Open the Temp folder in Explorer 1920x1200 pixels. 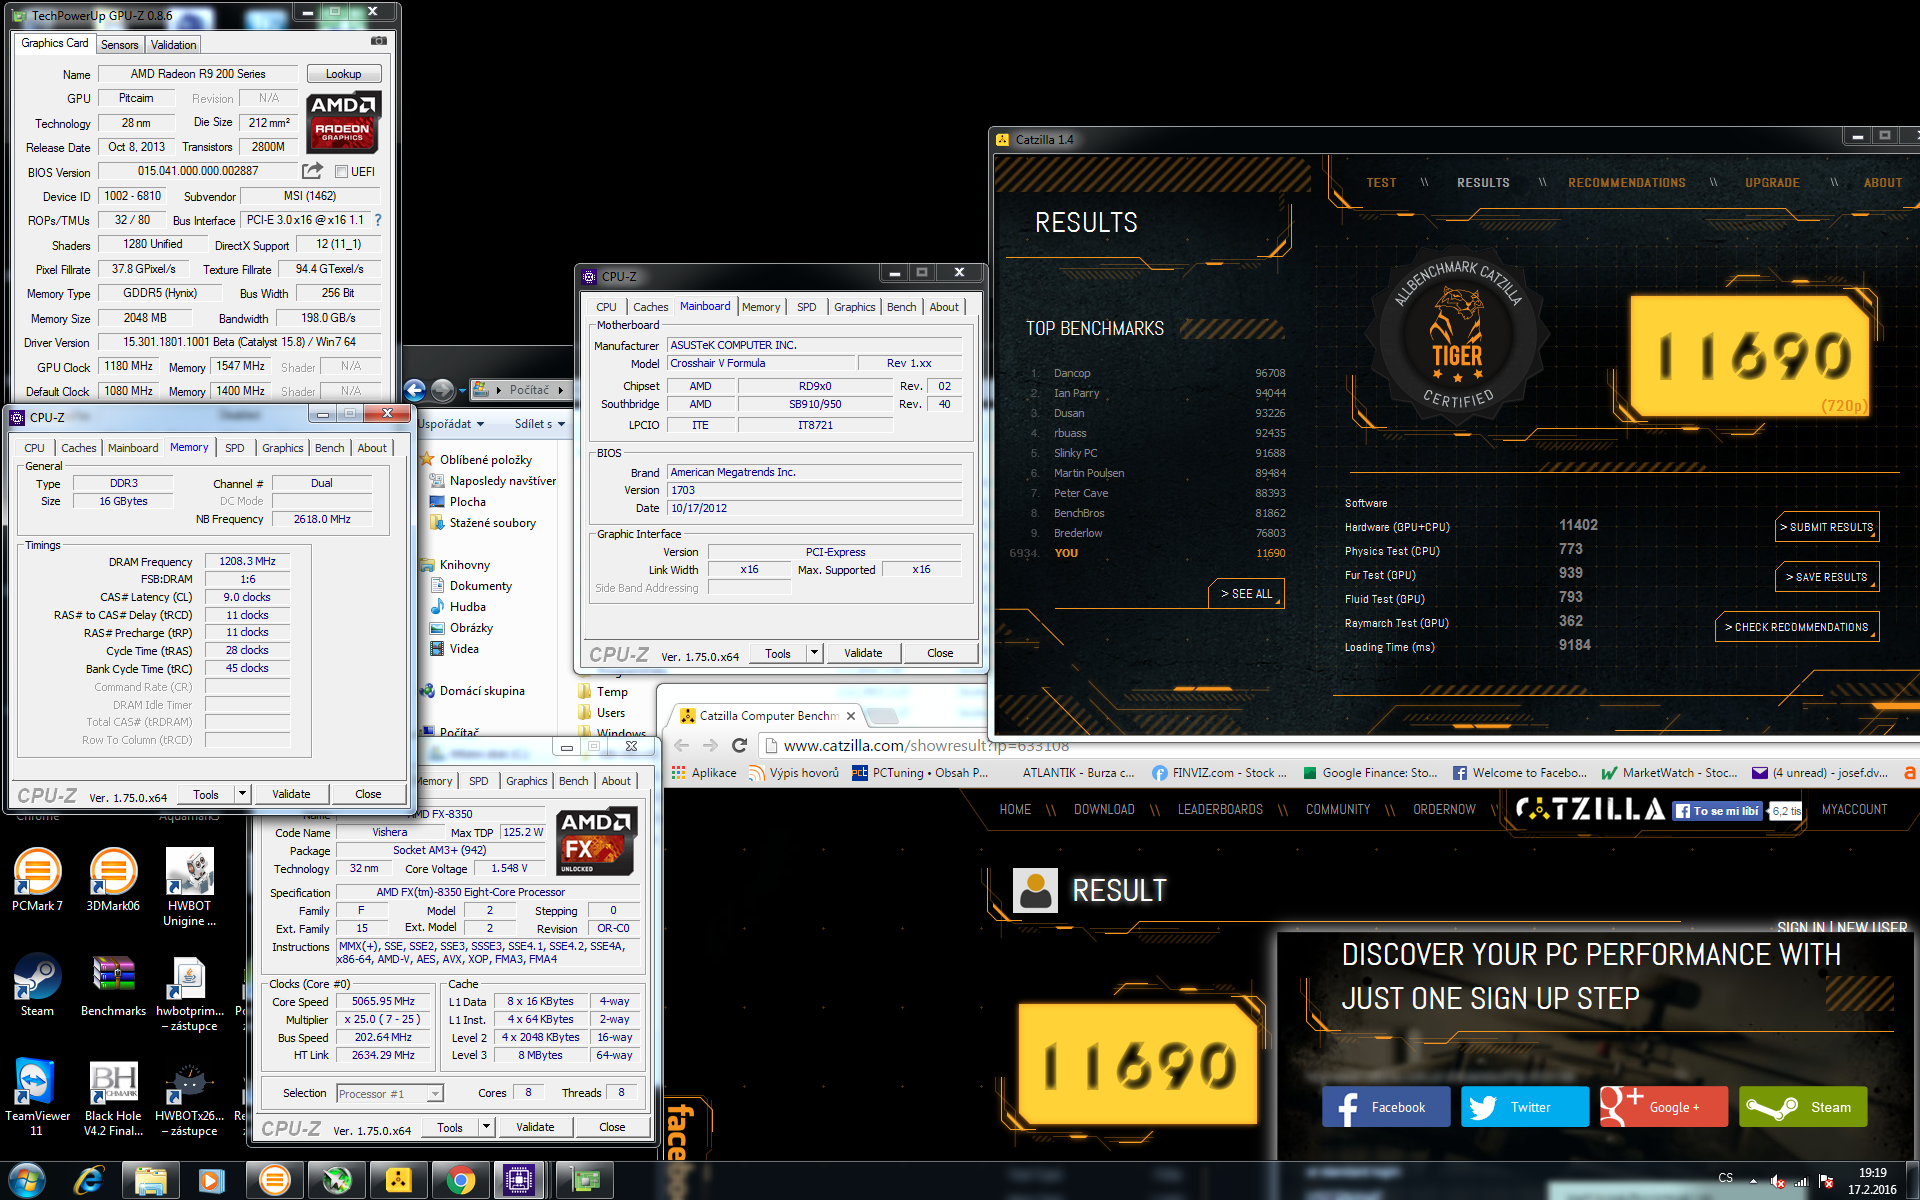pyautogui.click(x=612, y=692)
